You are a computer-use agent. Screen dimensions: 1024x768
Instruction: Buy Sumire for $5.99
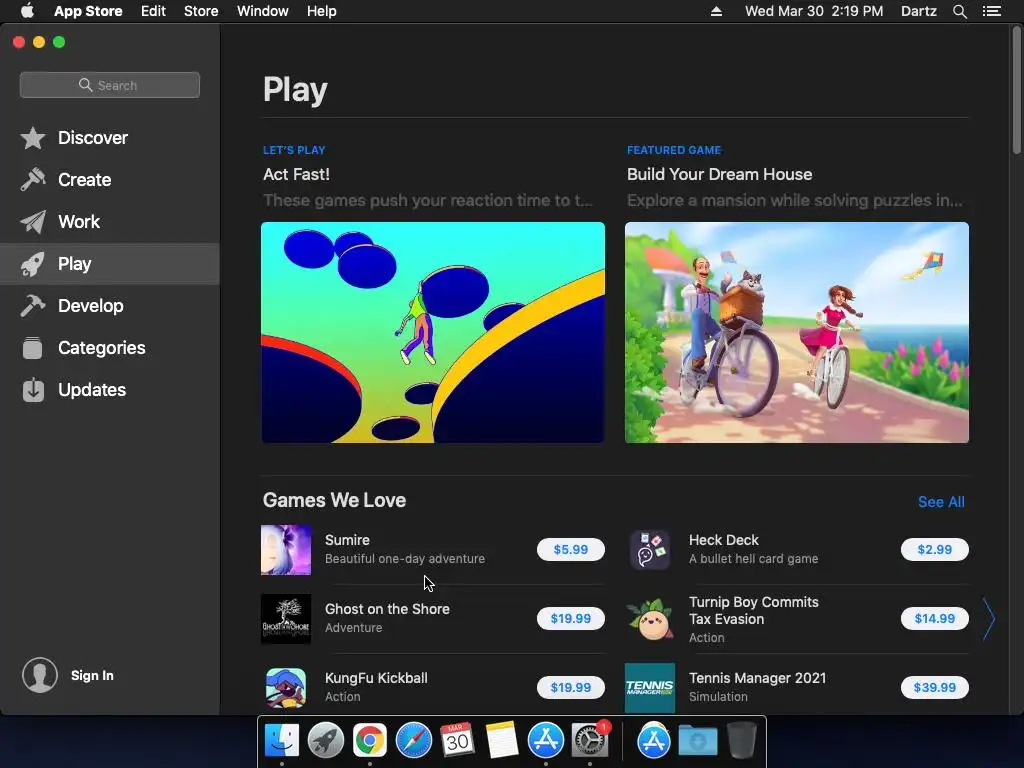[x=571, y=550]
